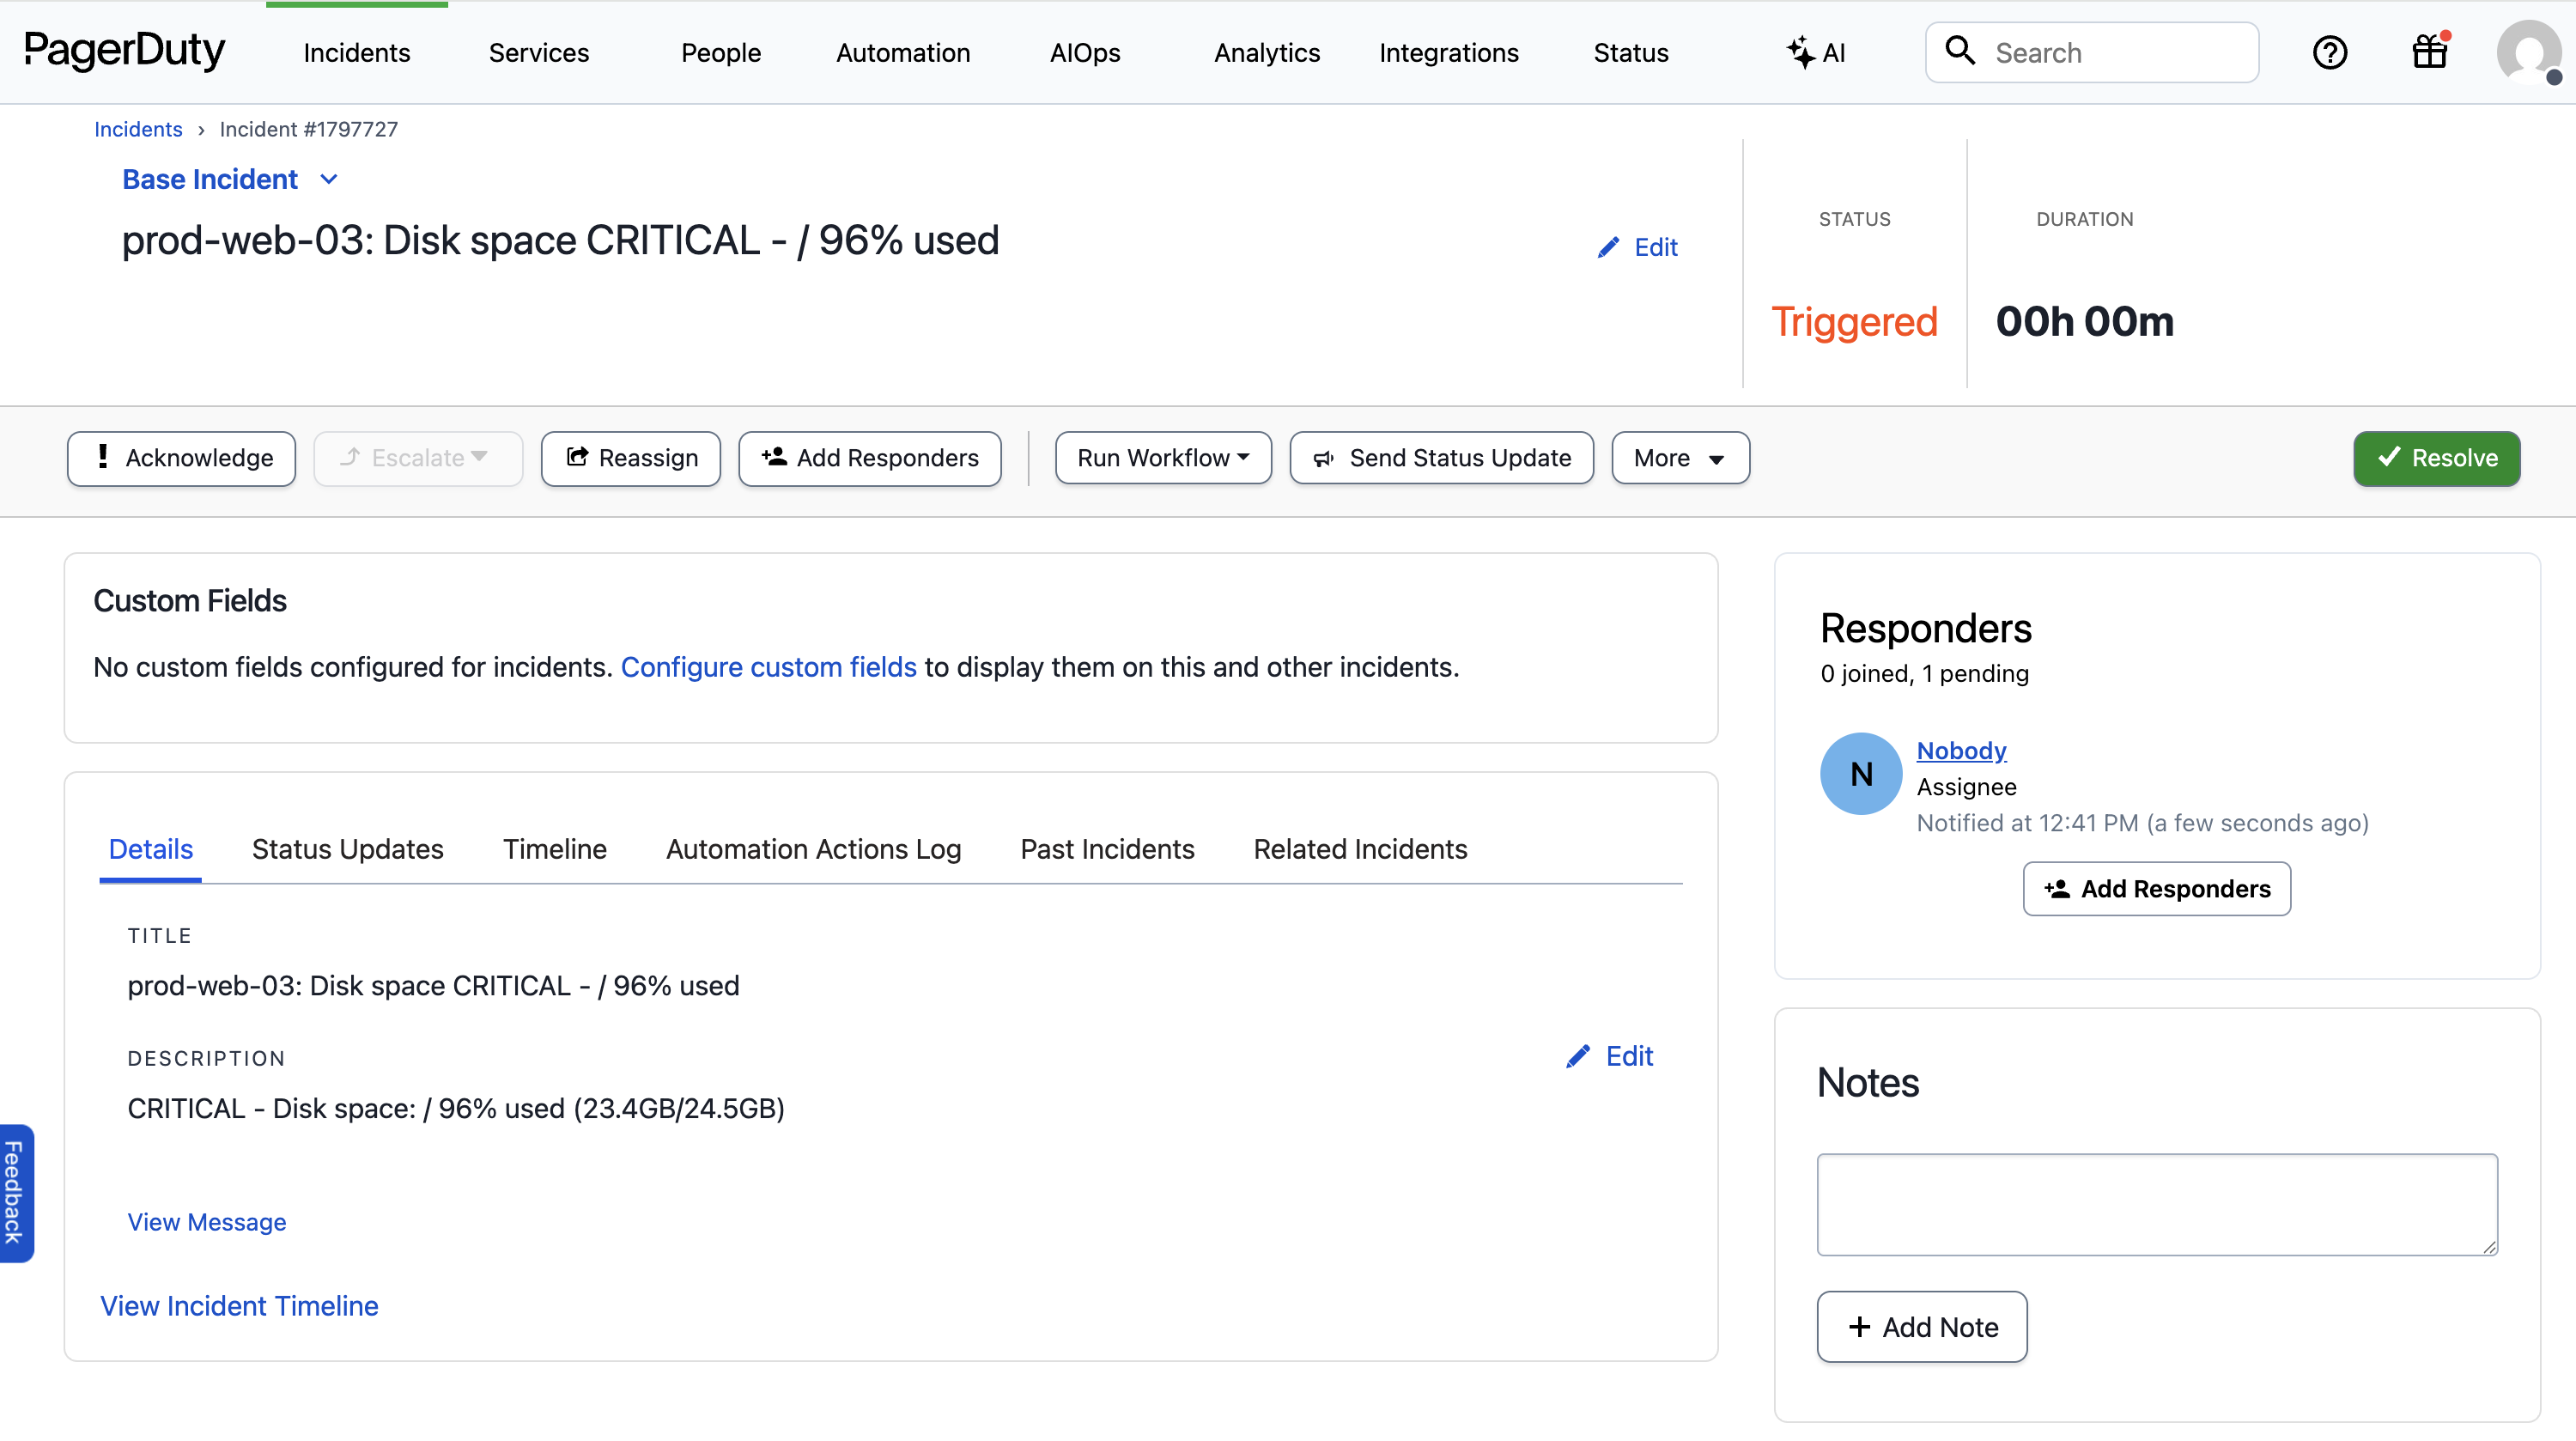Expand the Base Incident chevron dropdown

[329, 179]
